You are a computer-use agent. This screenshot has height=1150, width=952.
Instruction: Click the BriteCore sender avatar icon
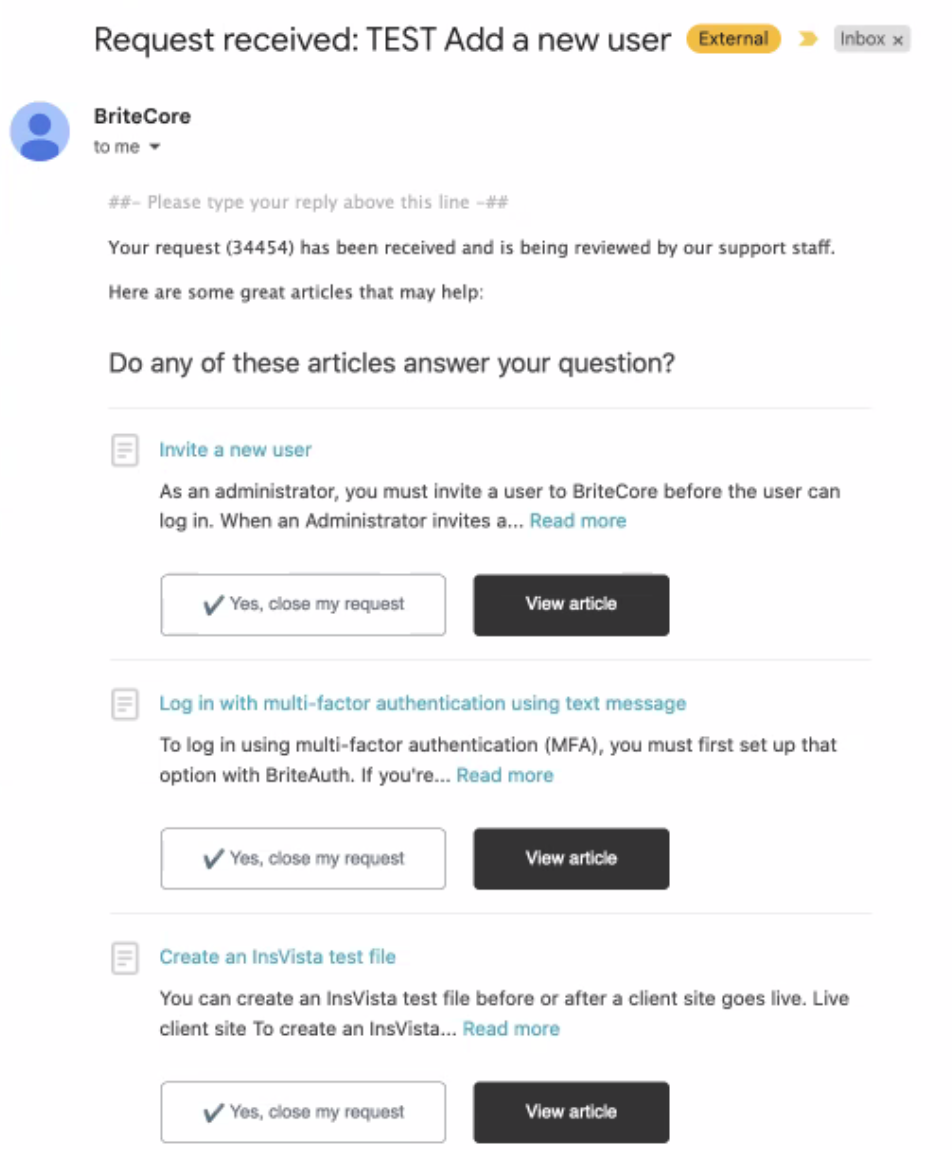[x=40, y=131]
